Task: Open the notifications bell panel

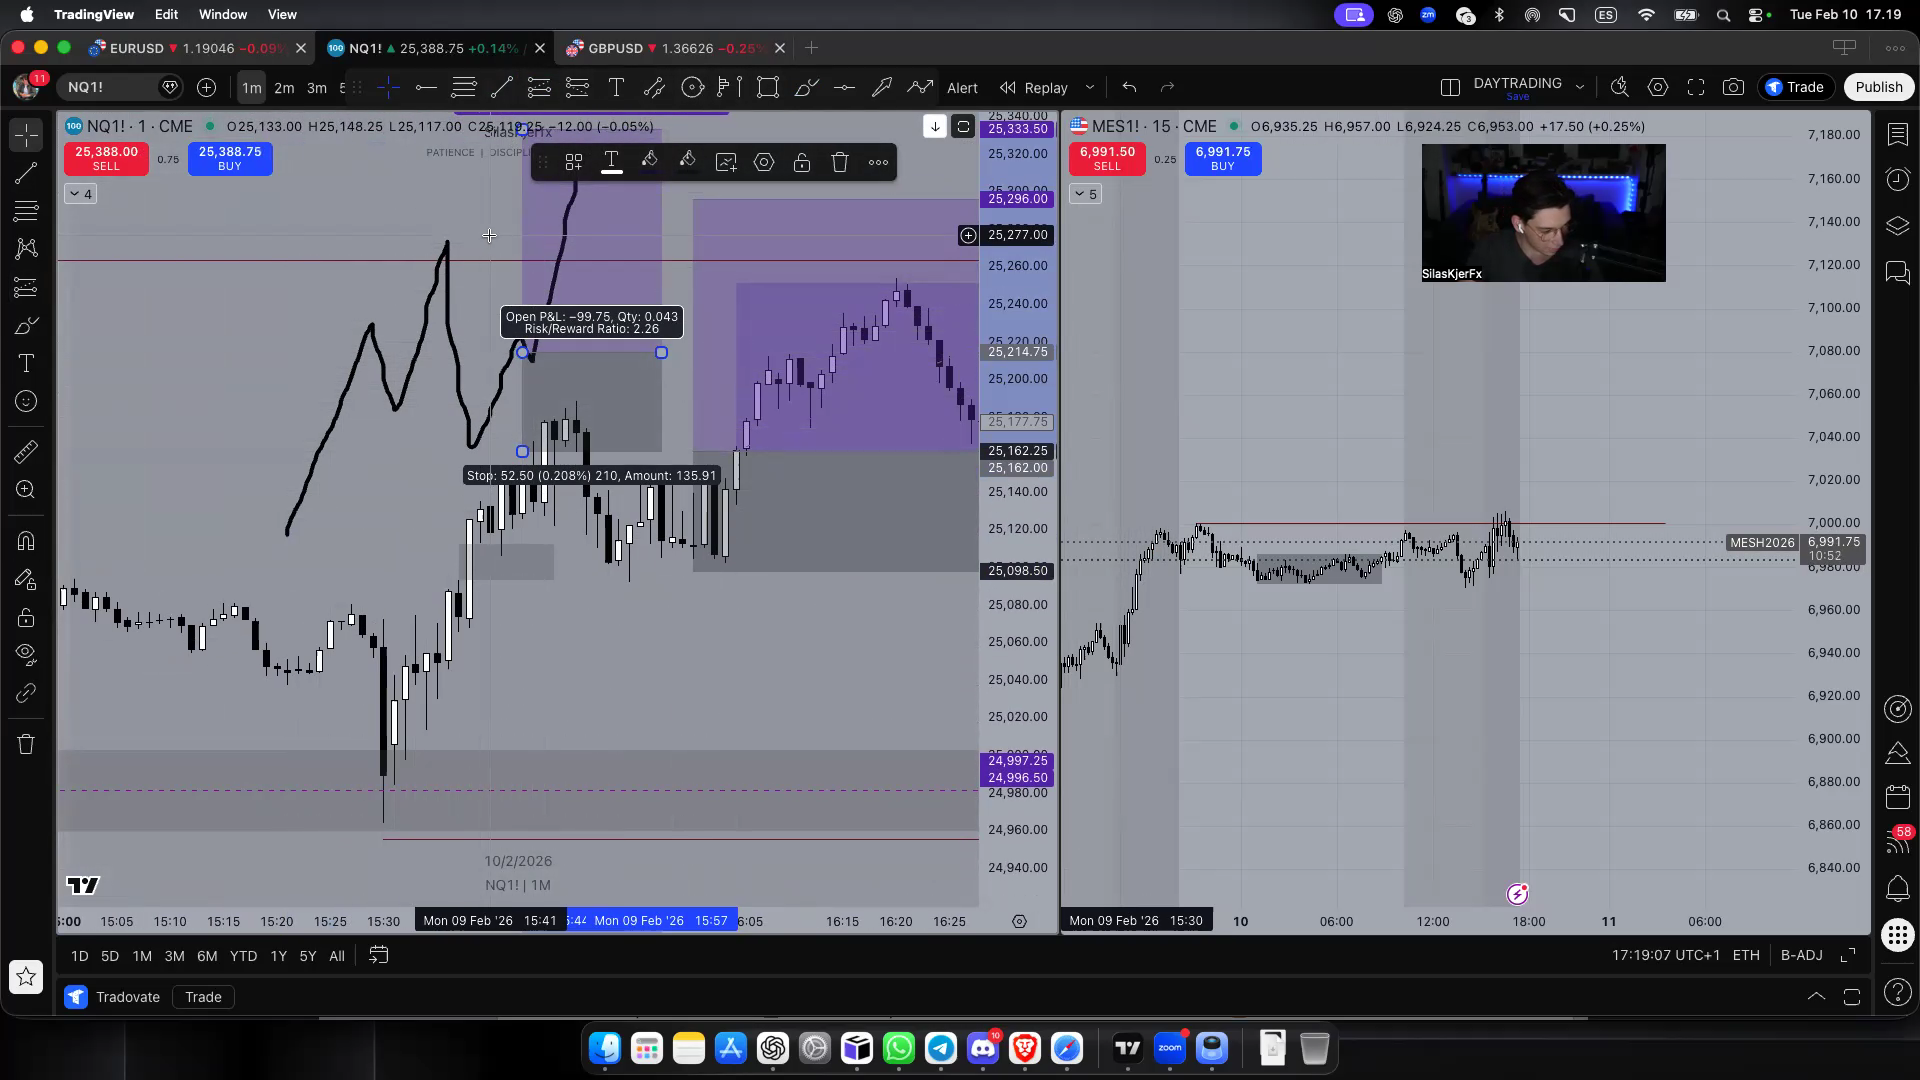Action: coord(1897,888)
